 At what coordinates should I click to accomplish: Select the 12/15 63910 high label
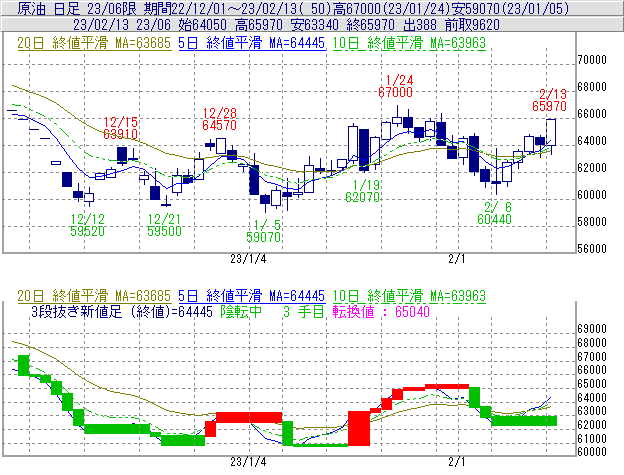point(121,128)
